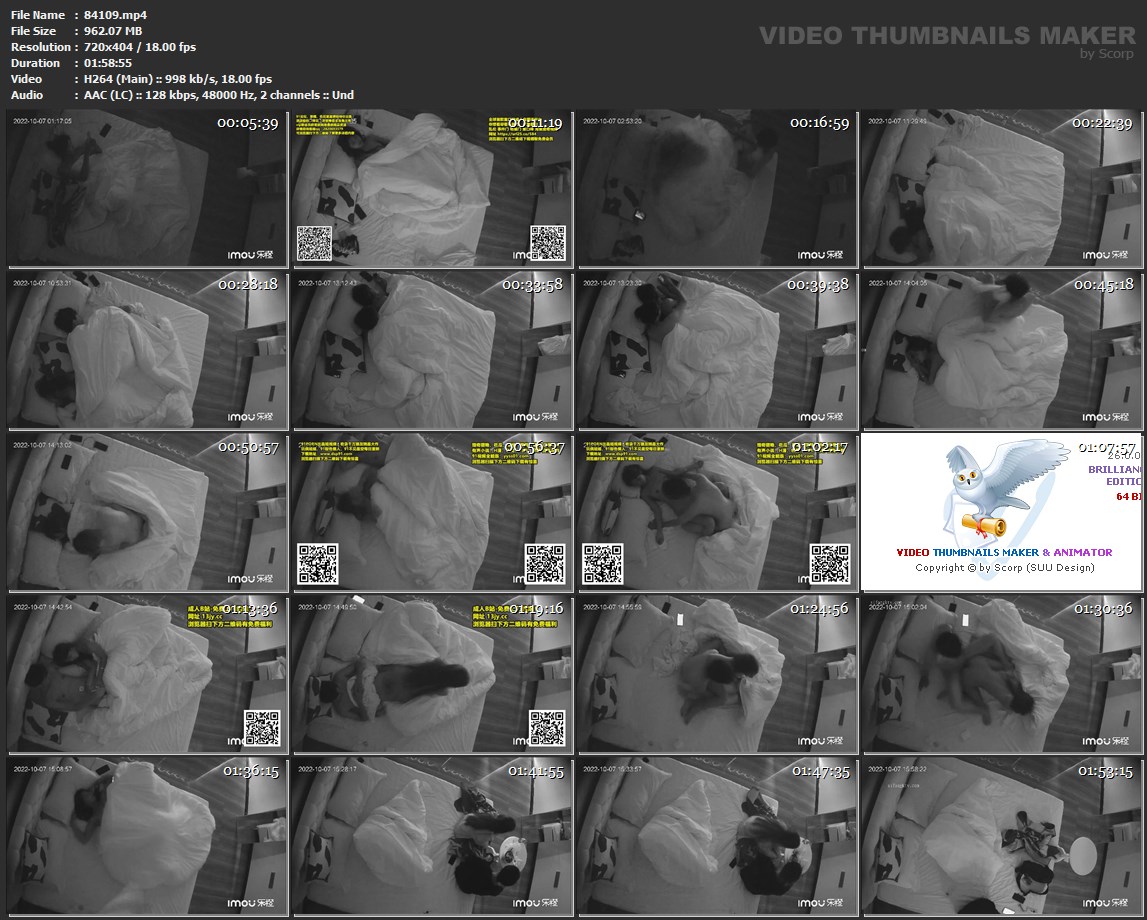This screenshot has width=1147, height=920.
Task: Click the QR code in the 01:19:16 thumbnail
Action: [x=547, y=727]
